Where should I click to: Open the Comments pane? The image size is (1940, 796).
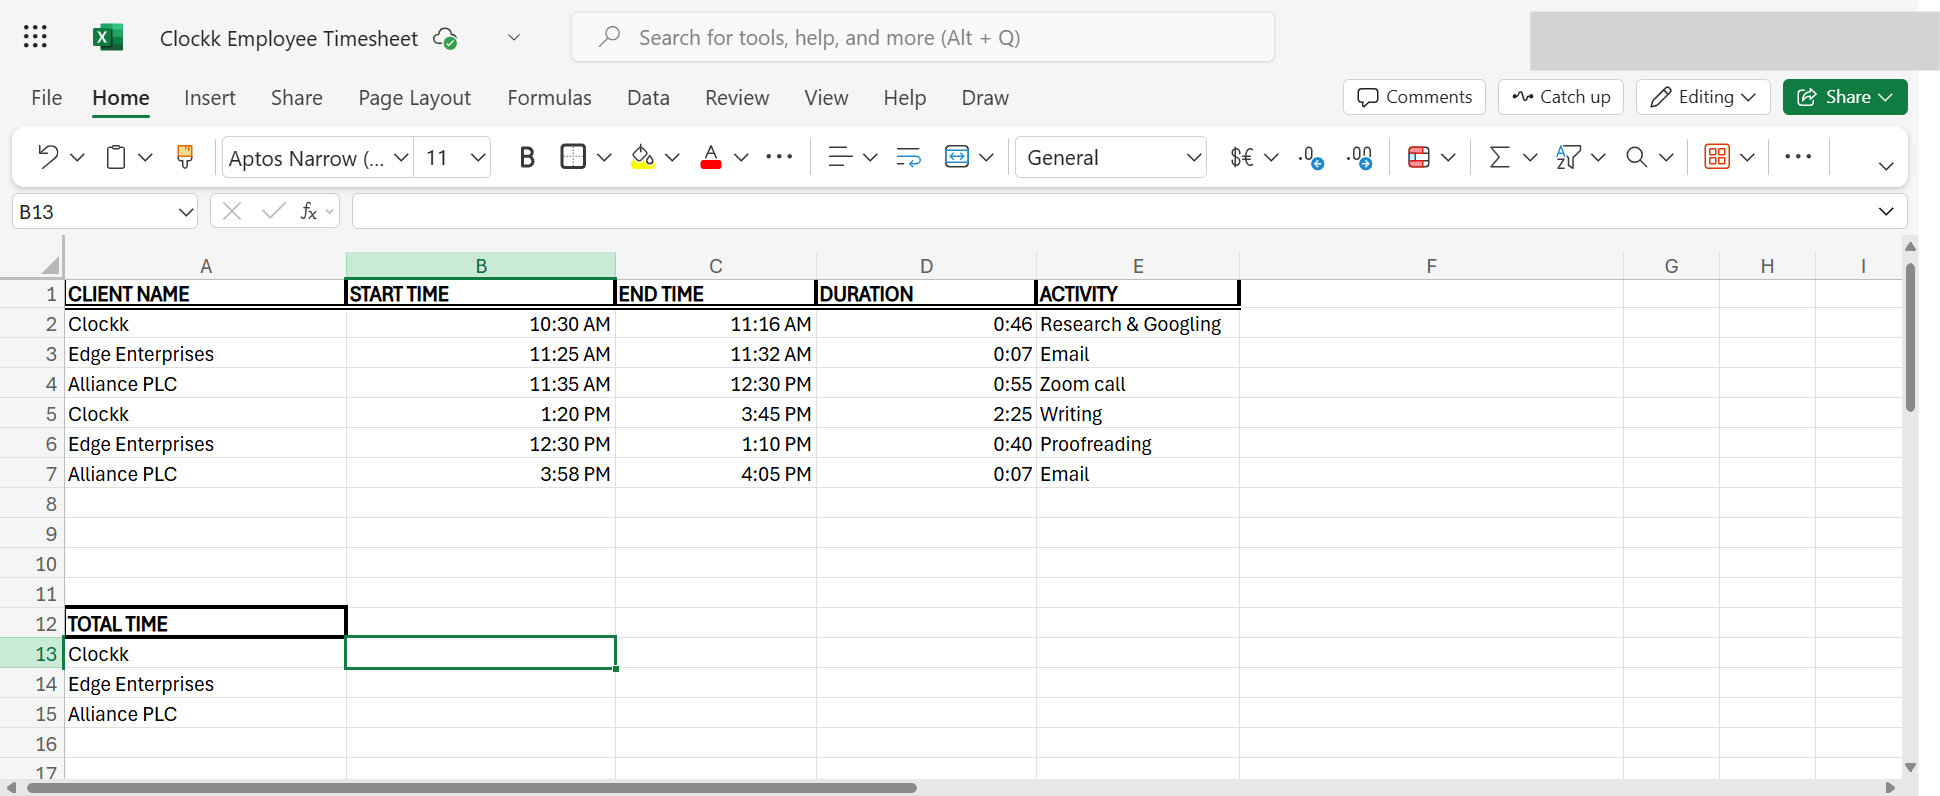click(x=1414, y=97)
